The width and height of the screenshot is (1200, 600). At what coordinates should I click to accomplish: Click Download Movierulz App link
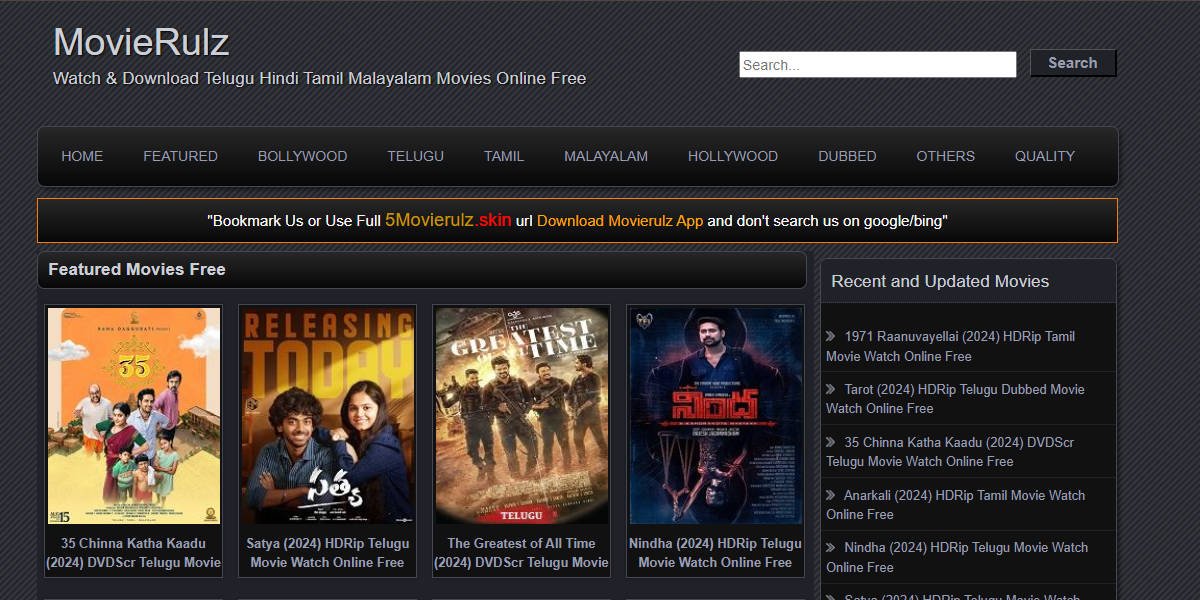621,220
